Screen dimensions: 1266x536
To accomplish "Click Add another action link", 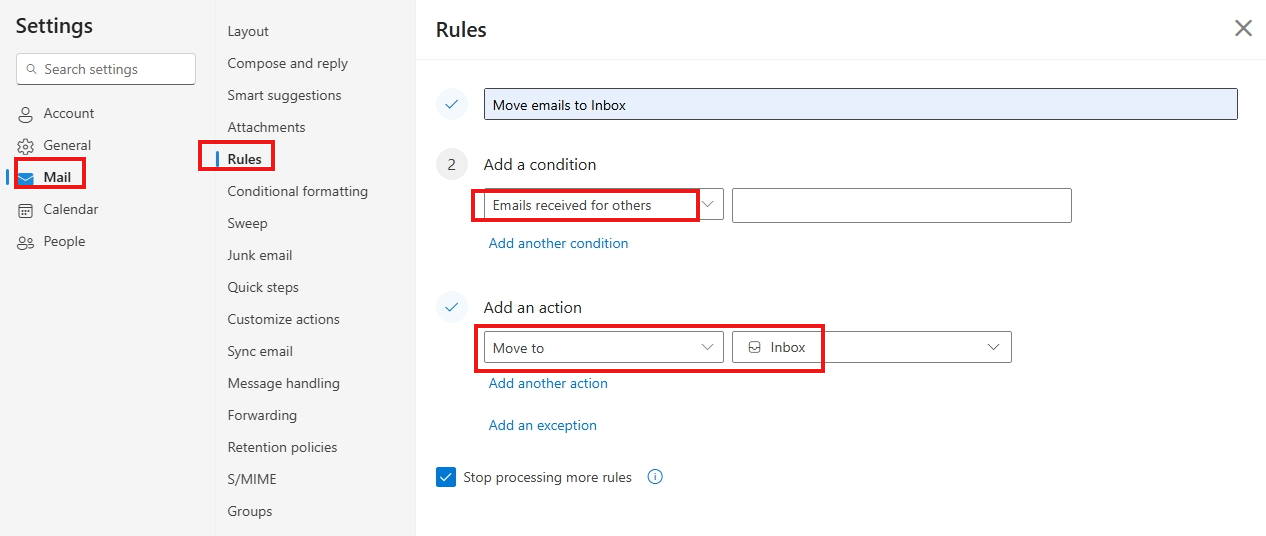I will pyautogui.click(x=548, y=383).
